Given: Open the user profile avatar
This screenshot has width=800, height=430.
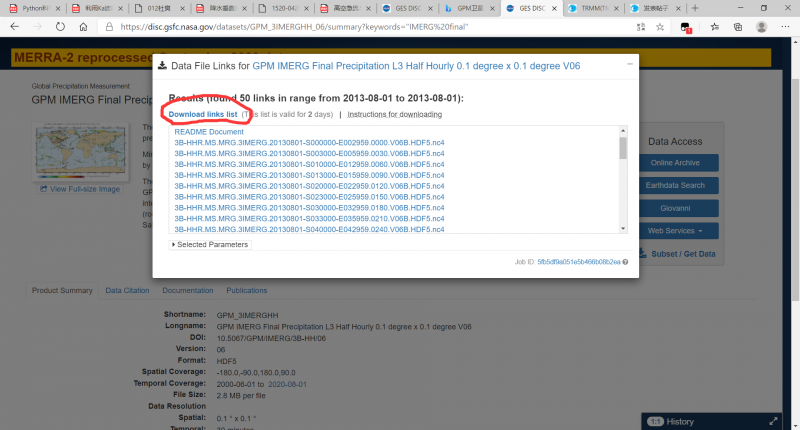Looking at the screenshot, I should click(762, 27).
